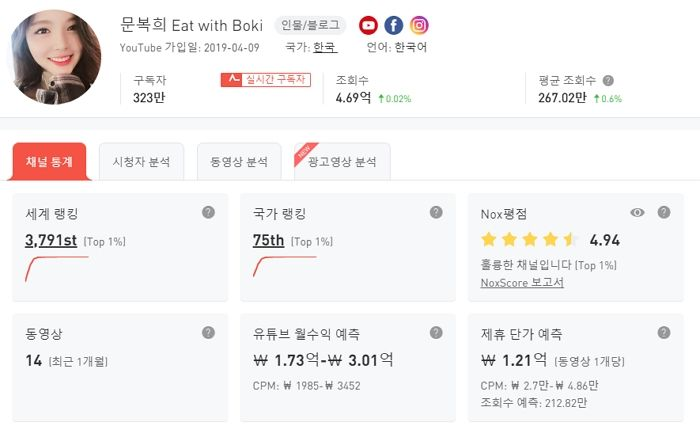Viewport: 700px width, 426px height.
Task: Click help icon in 동영상 card
Action: point(208,333)
